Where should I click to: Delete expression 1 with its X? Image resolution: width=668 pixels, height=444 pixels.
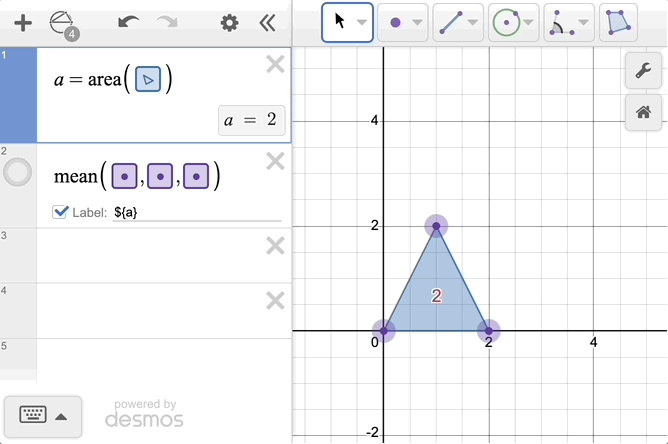[275, 65]
